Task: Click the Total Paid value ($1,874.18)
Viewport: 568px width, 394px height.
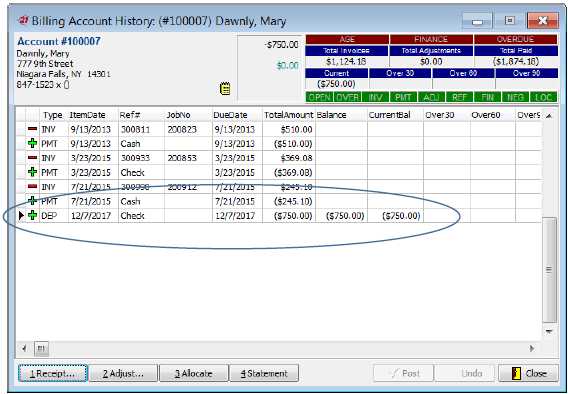Action: pyautogui.click(x=515, y=62)
